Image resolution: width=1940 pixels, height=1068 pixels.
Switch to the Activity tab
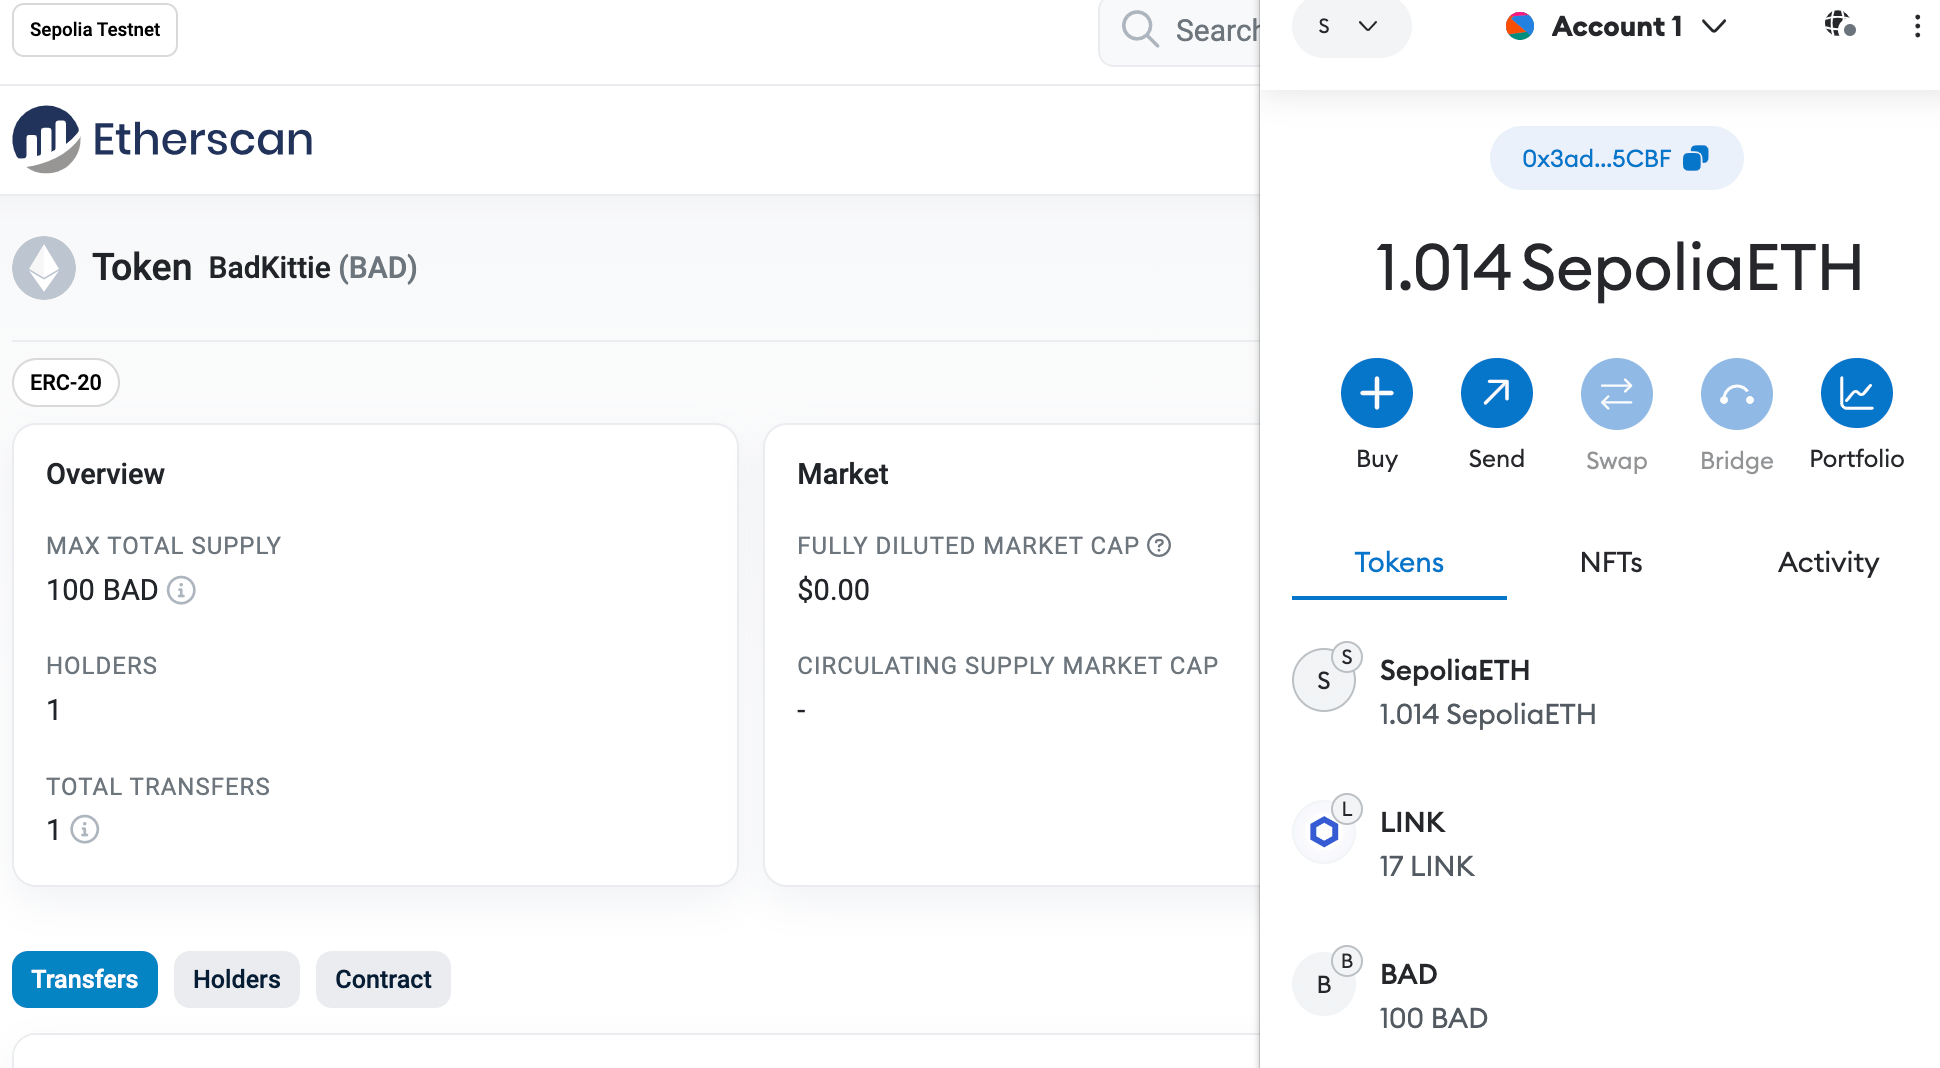1827,563
